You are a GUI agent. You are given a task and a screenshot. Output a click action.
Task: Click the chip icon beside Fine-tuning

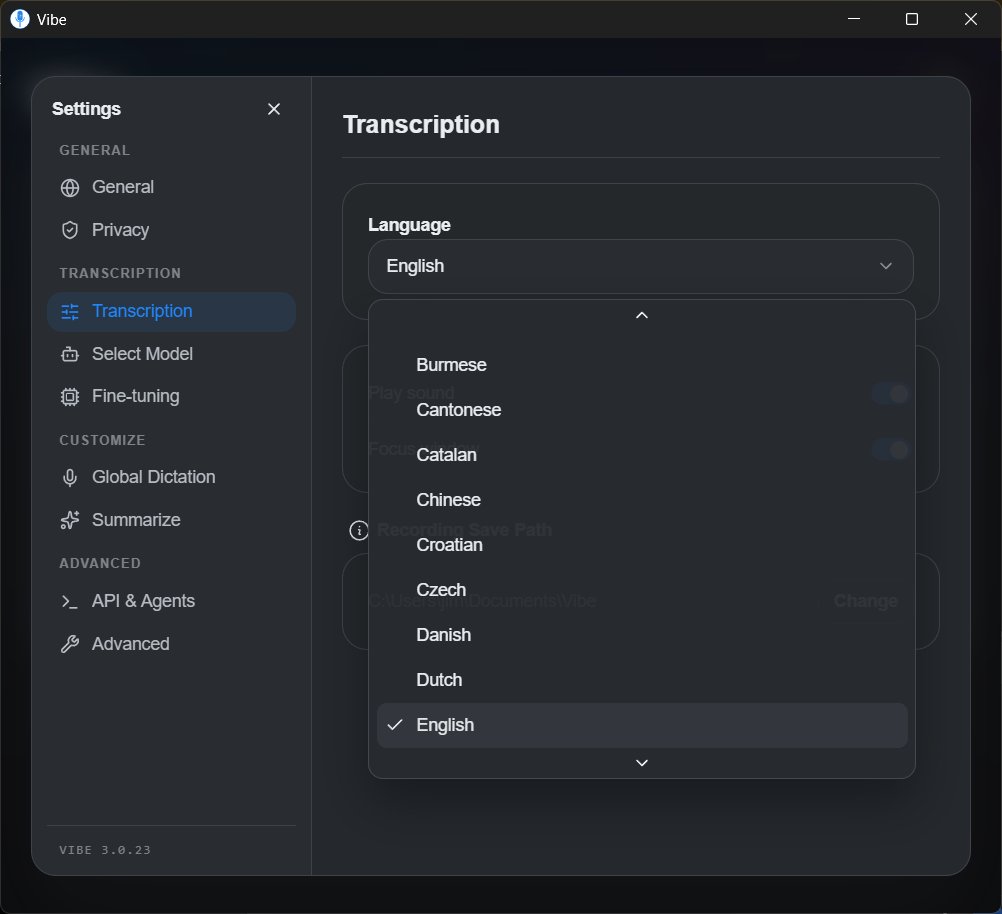coord(70,397)
